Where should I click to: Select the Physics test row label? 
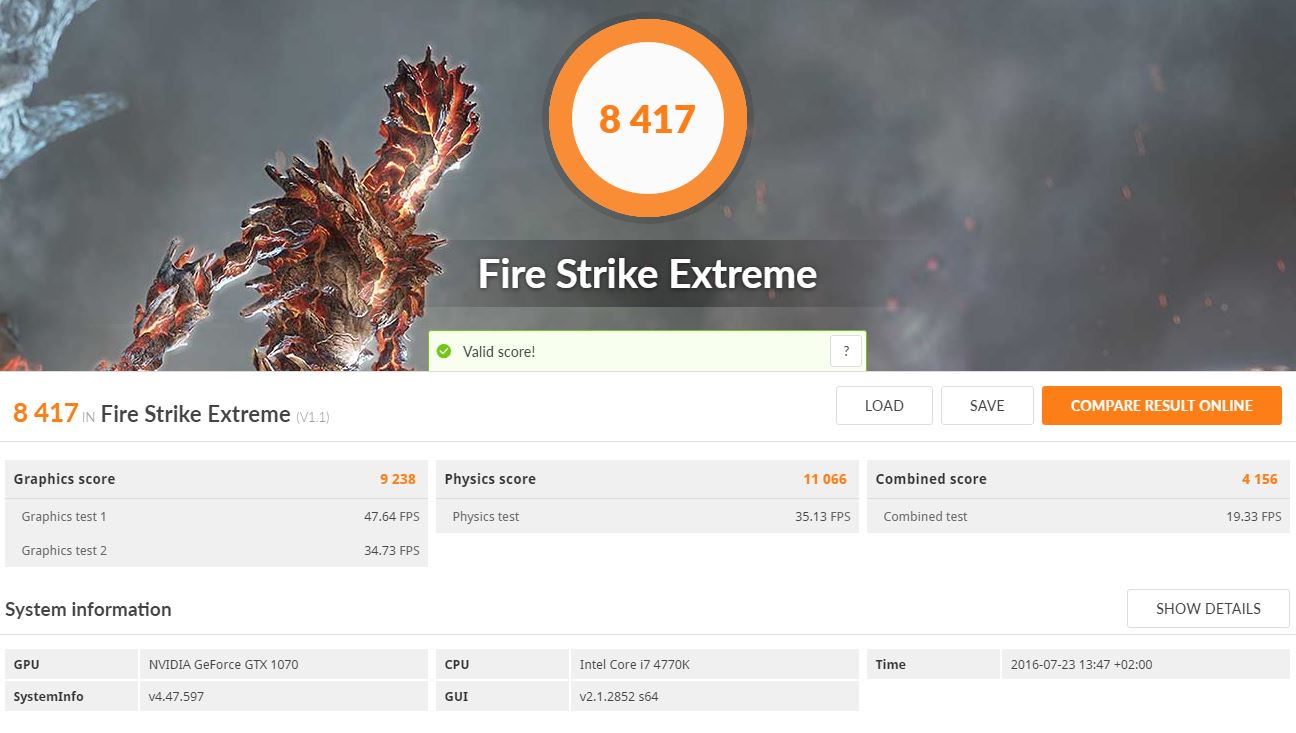pyautogui.click(x=486, y=517)
